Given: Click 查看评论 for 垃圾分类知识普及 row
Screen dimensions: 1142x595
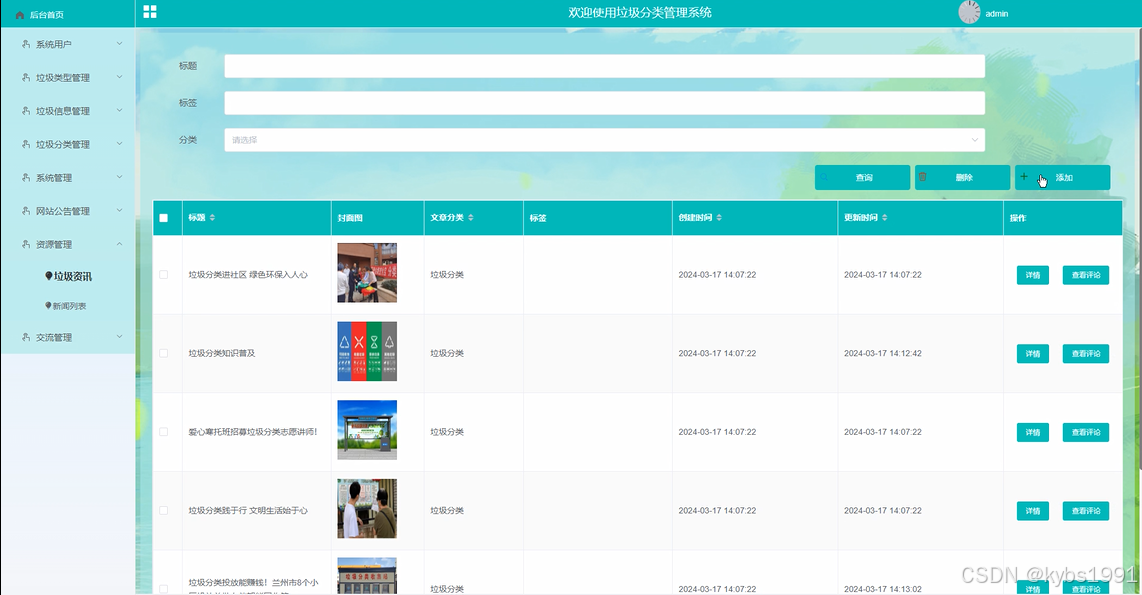Looking at the screenshot, I should click(x=1086, y=353).
